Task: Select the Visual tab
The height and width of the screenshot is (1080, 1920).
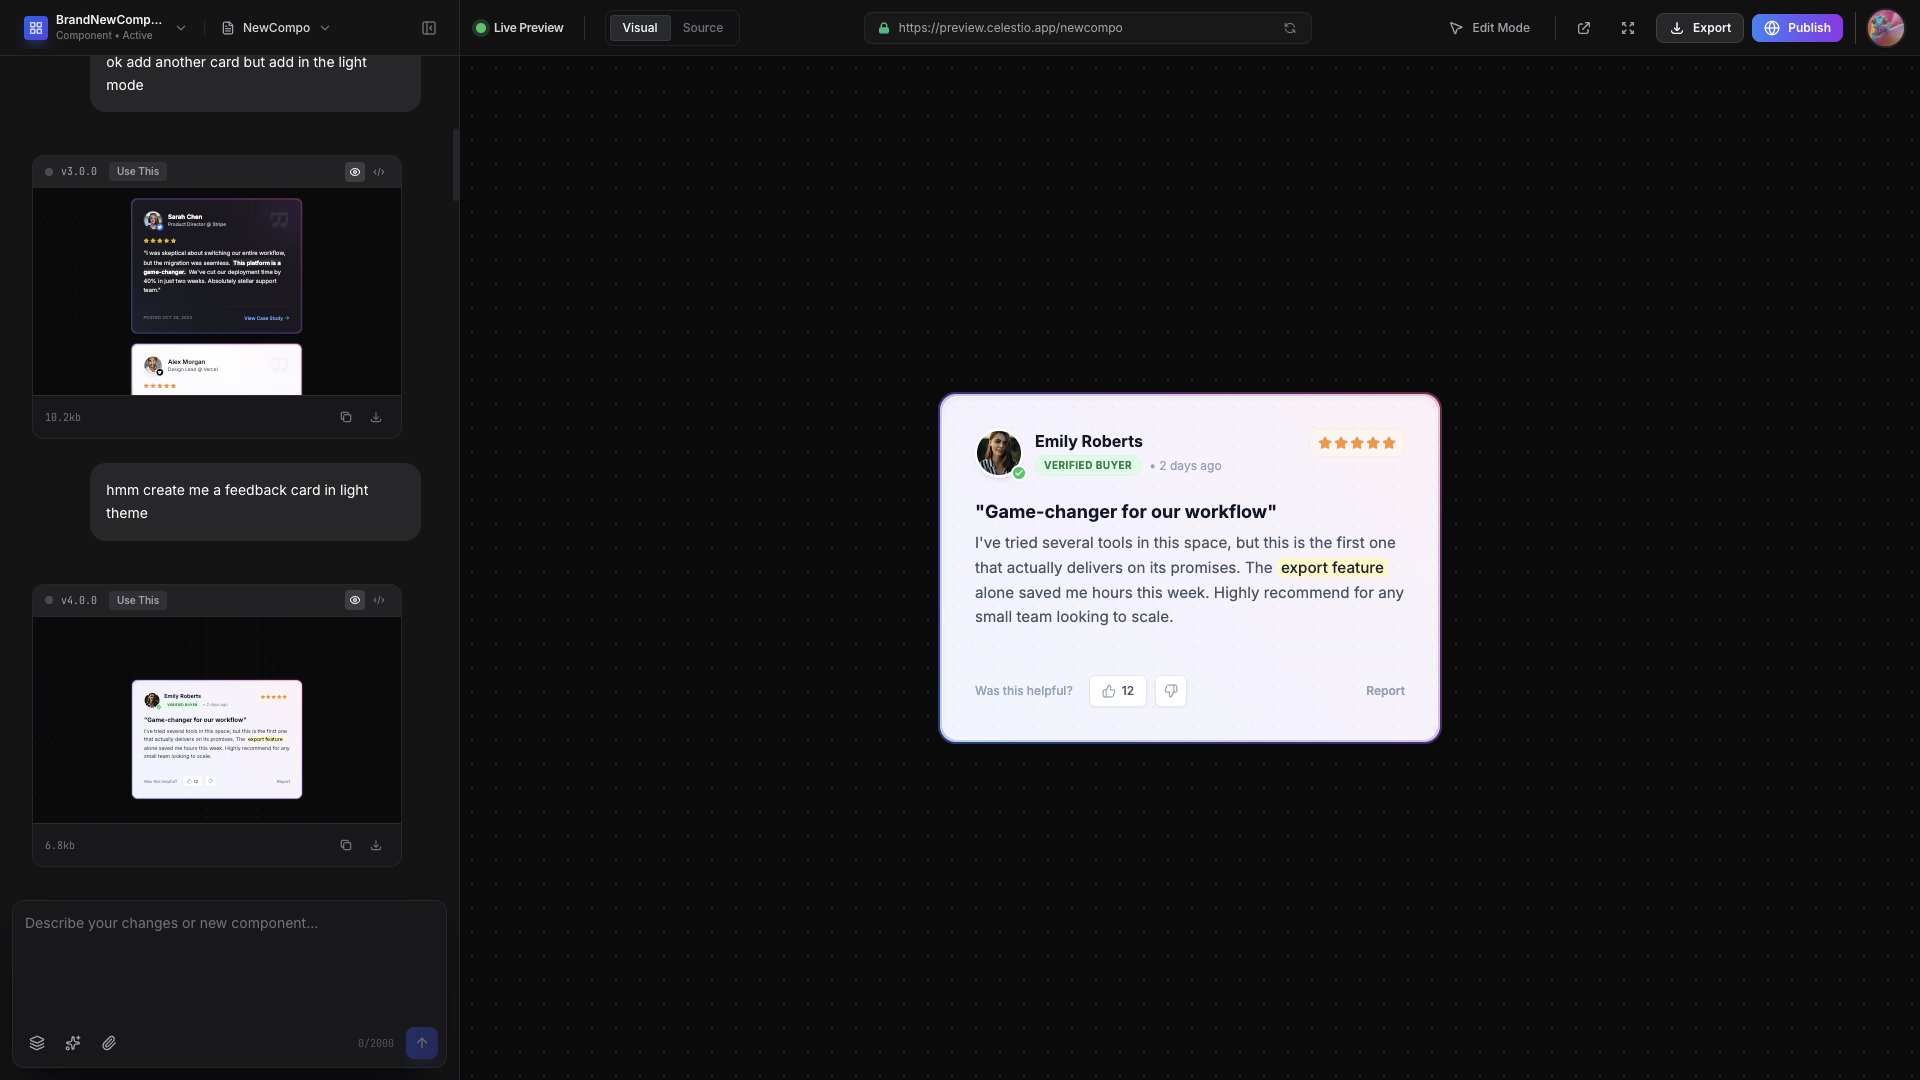Action: click(x=640, y=28)
